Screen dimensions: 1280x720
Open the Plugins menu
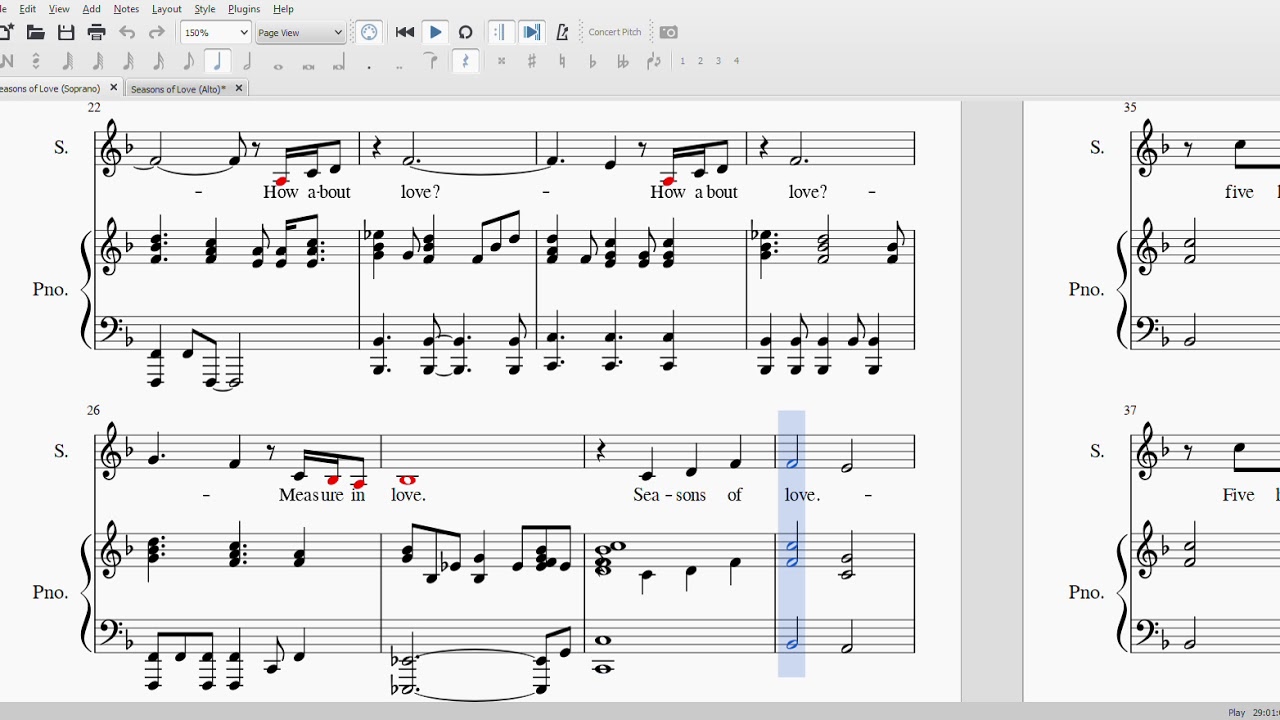(244, 9)
